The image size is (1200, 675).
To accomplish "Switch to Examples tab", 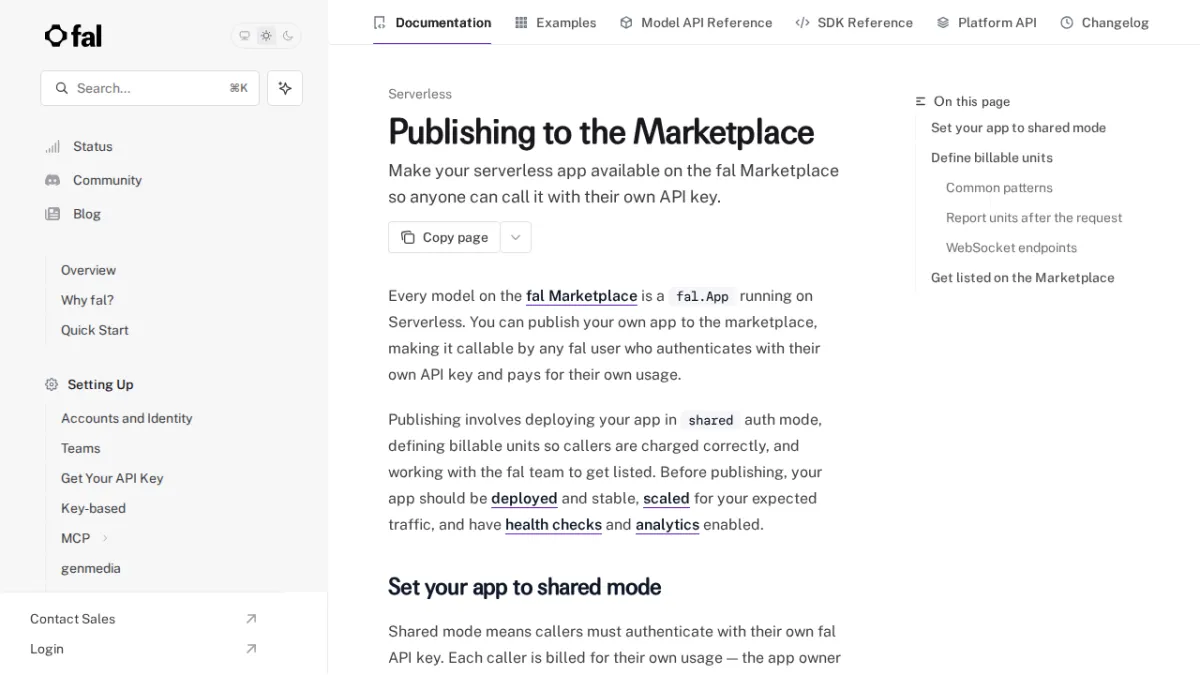I will 555,22.
